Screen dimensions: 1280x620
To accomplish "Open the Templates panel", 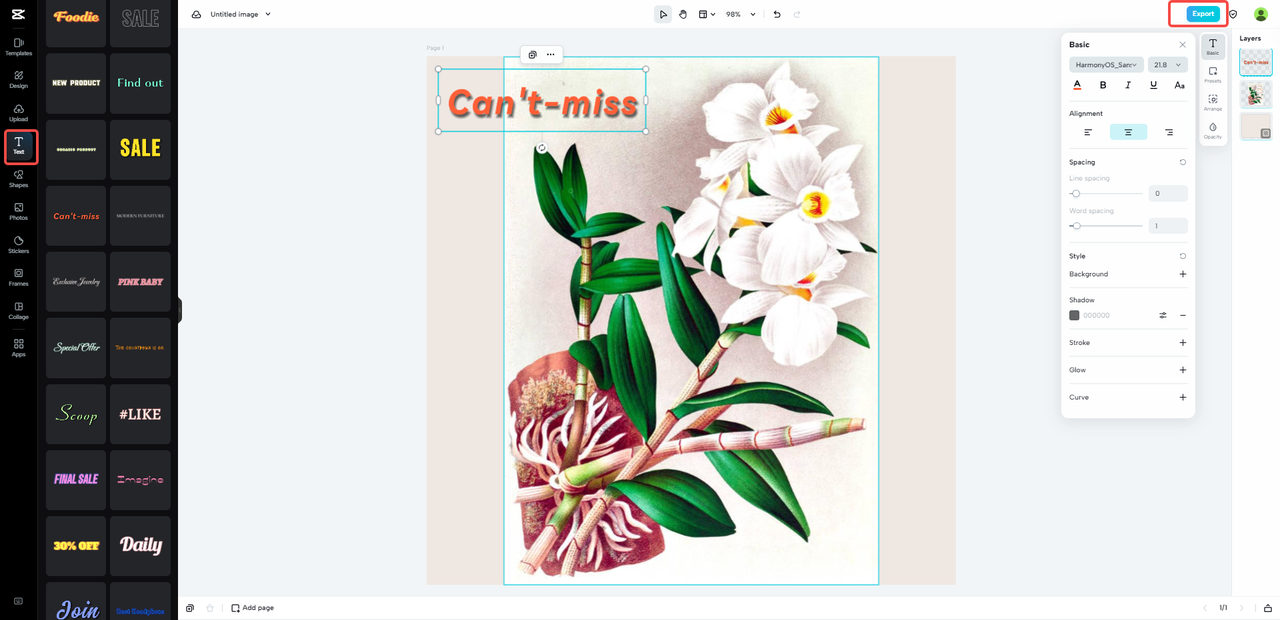I will [18, 47].
